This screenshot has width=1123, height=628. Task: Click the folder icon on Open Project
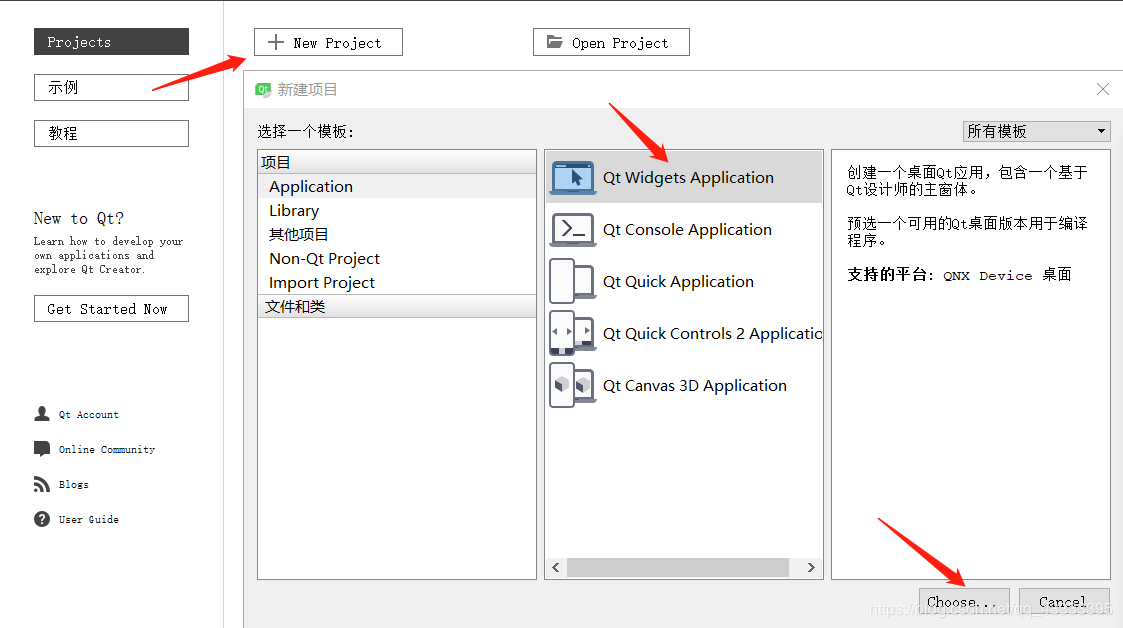pos(555,42)
